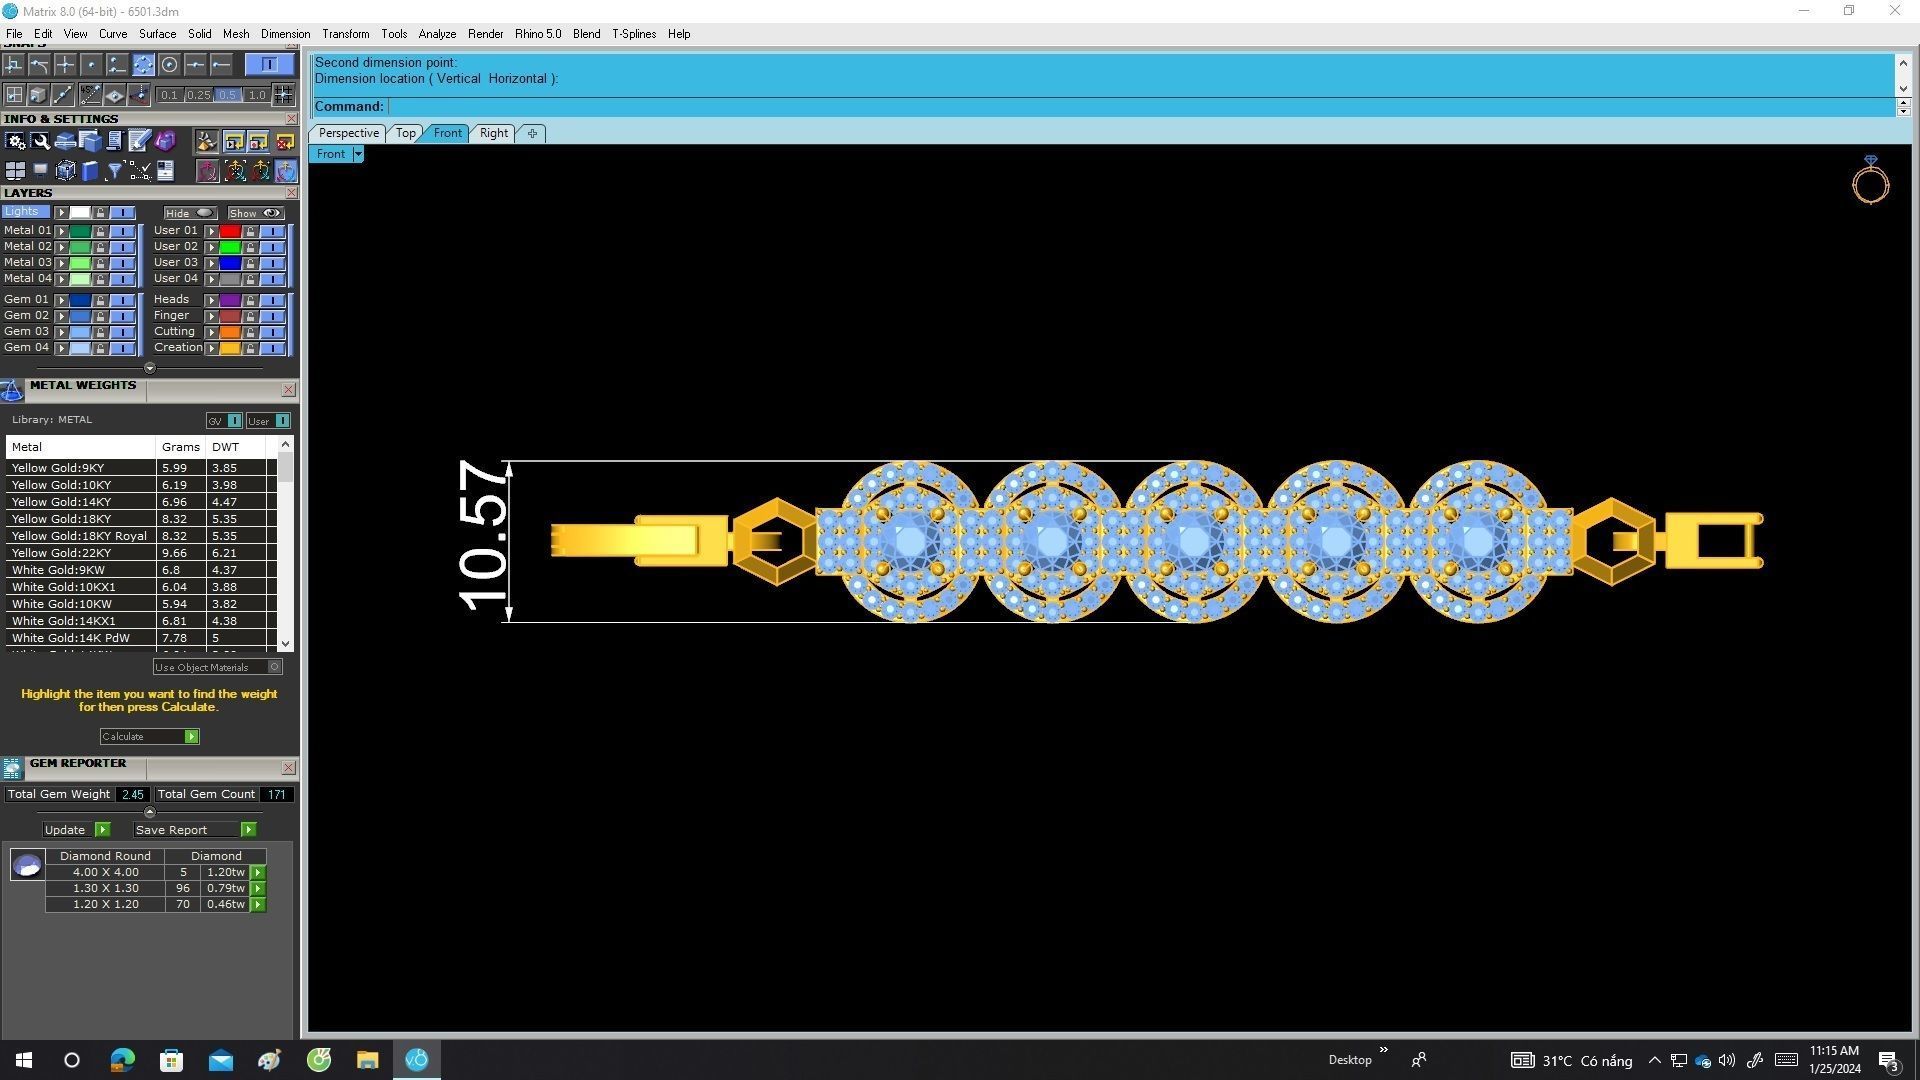Expand the Creation layer arrow

pos(212,348)
